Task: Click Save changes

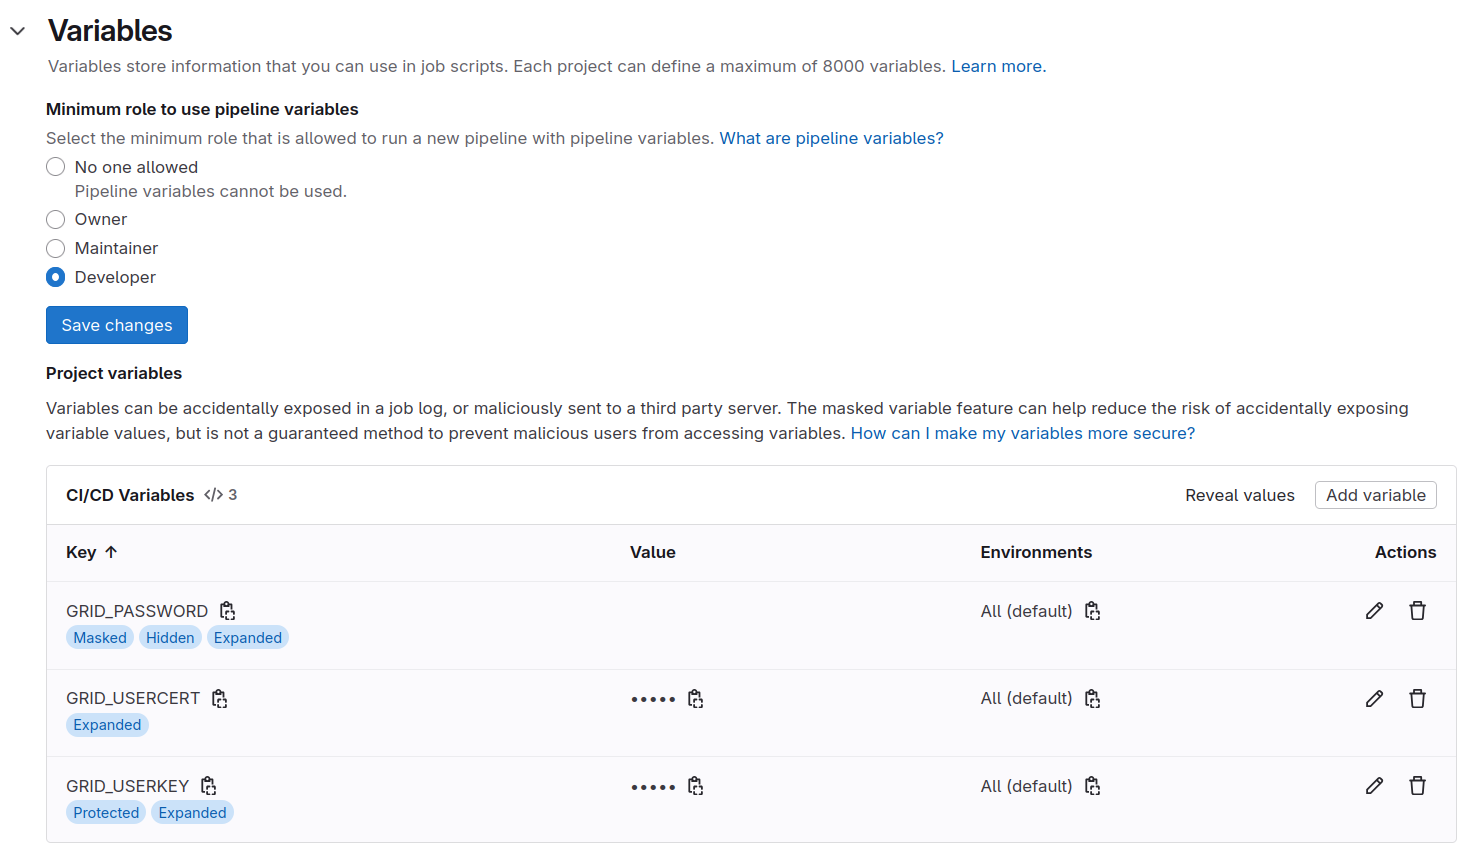Action: tap(116, 324)
